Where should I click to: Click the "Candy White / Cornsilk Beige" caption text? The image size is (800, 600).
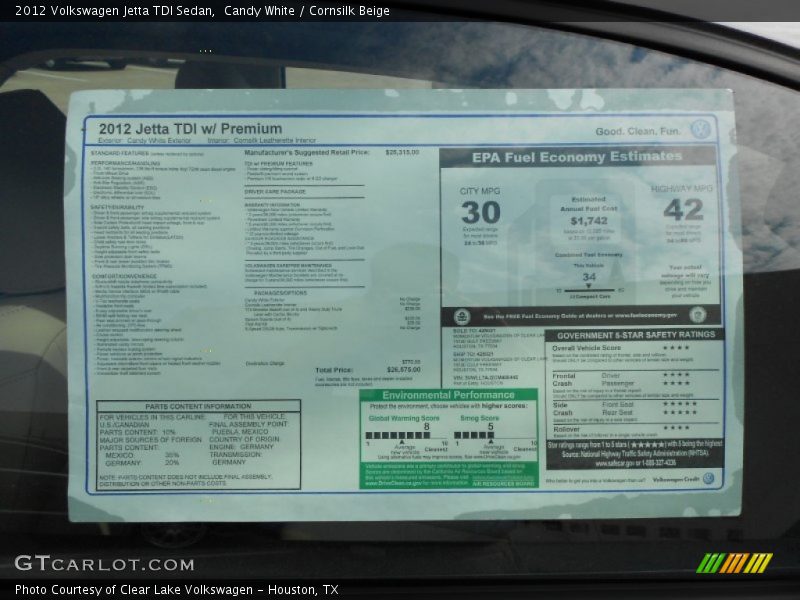307,11
